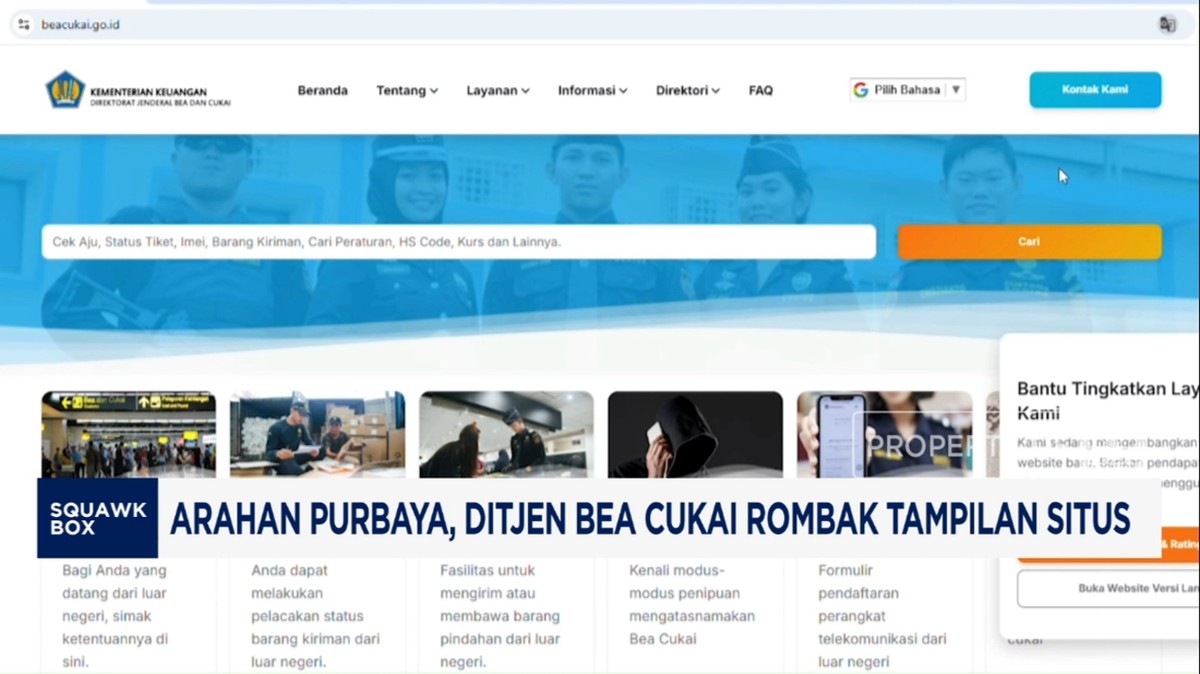Viewport: 1200px width, 674px height.
Task: Click the Kementerian Keuangan Bea Cukai logo
Action: (138, 90)
